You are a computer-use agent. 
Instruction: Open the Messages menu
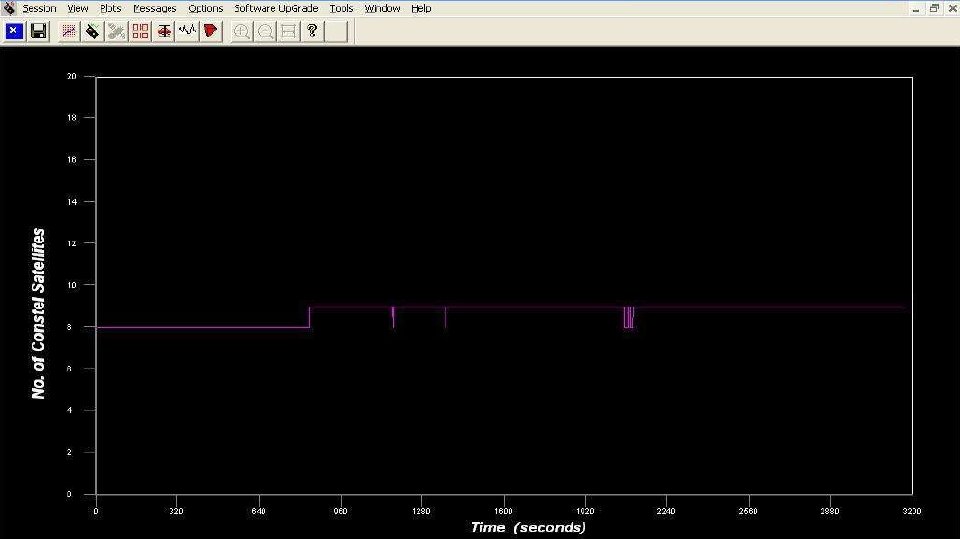155,9
